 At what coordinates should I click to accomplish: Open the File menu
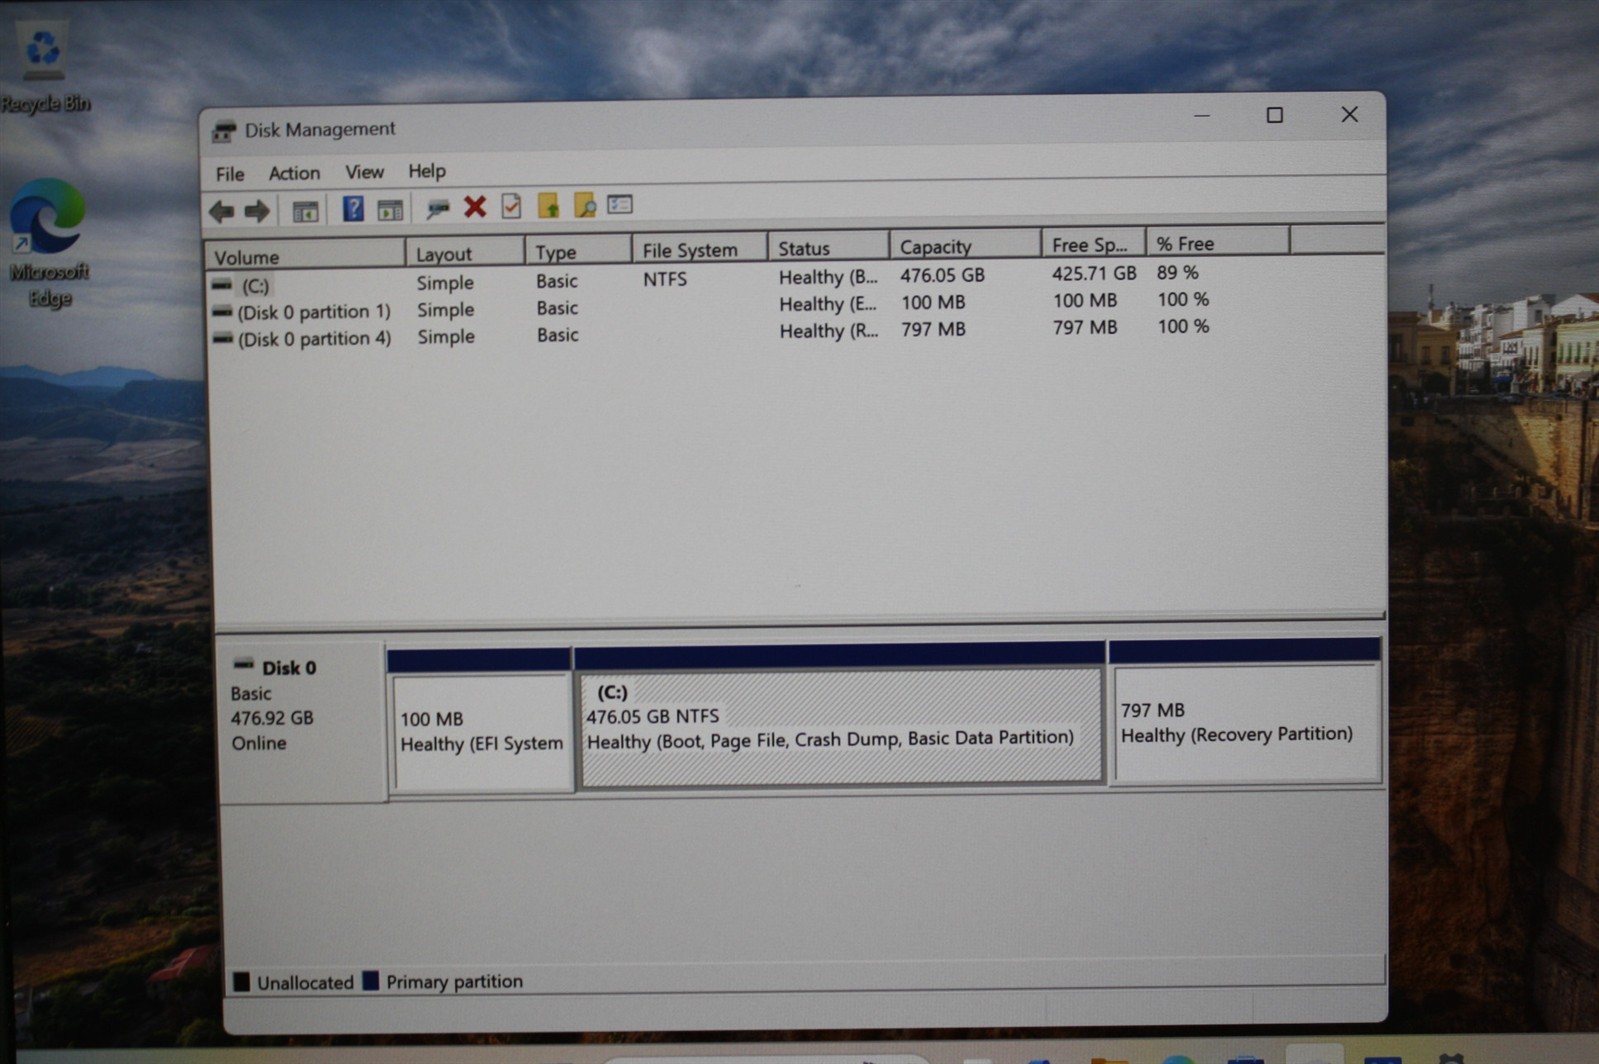coord(230,174)
